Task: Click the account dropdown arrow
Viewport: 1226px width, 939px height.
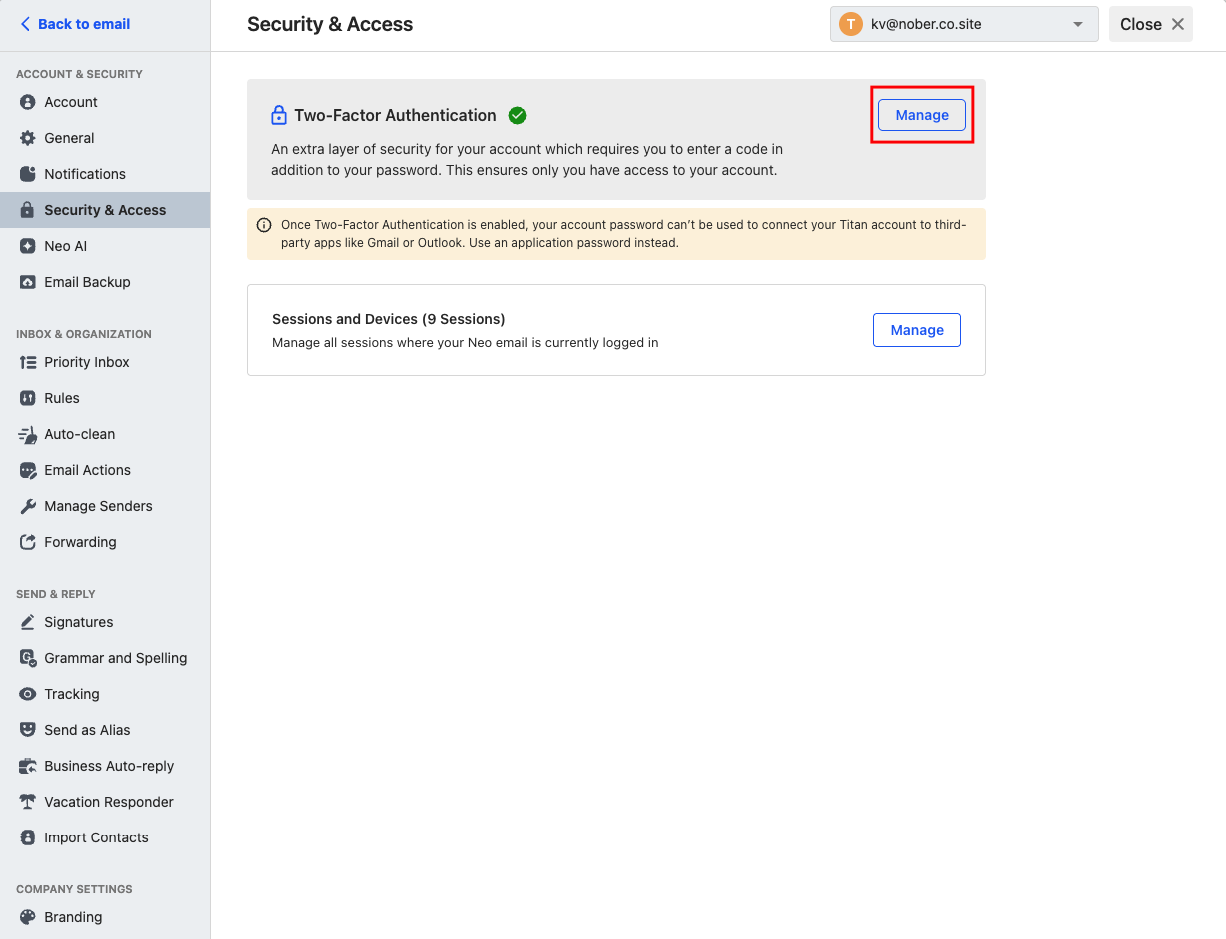Action: tap(1077, 25)
